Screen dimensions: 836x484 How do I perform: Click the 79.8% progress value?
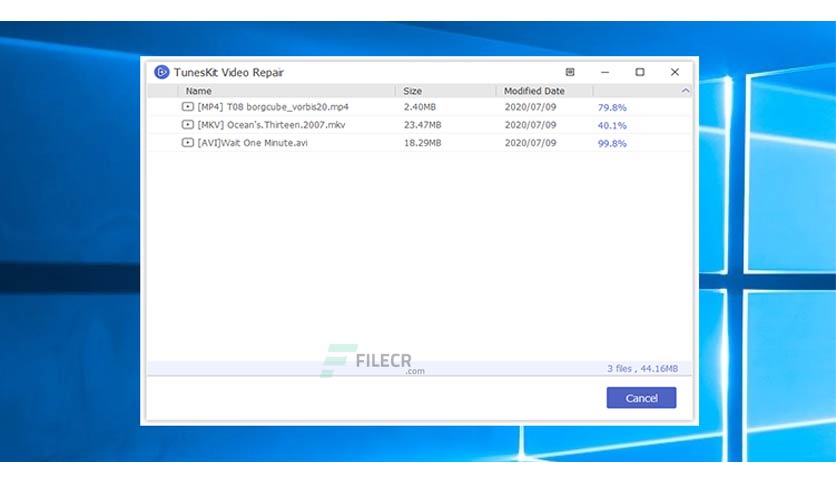[x=612, y=107]
